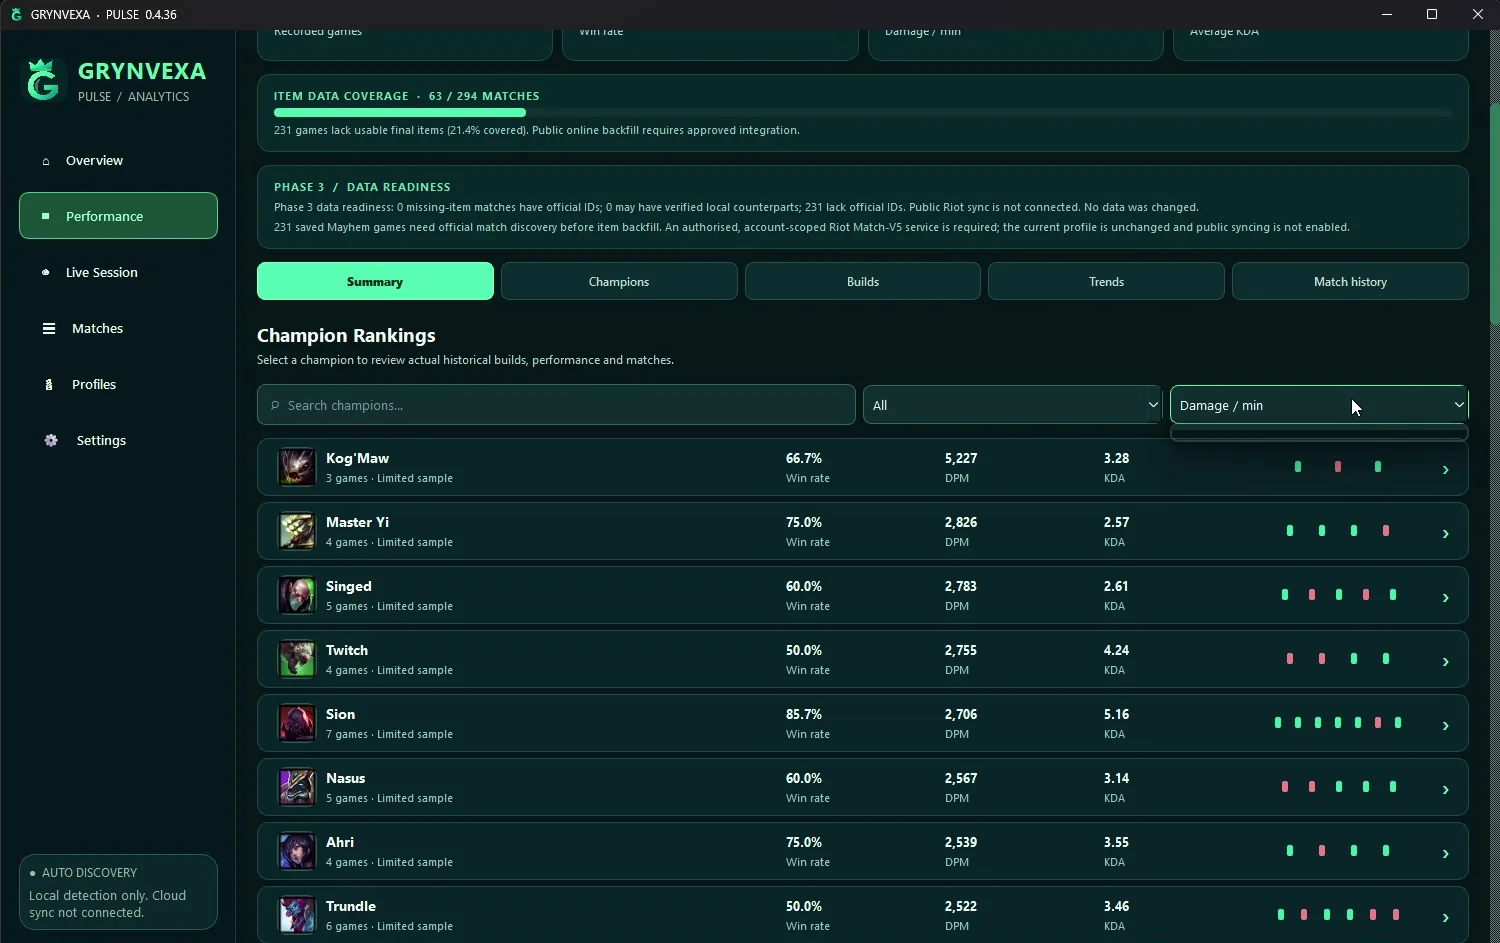1500x943 pixels.
Task: Click the Ahri champion portrait
Action: [x=296, y=851]
